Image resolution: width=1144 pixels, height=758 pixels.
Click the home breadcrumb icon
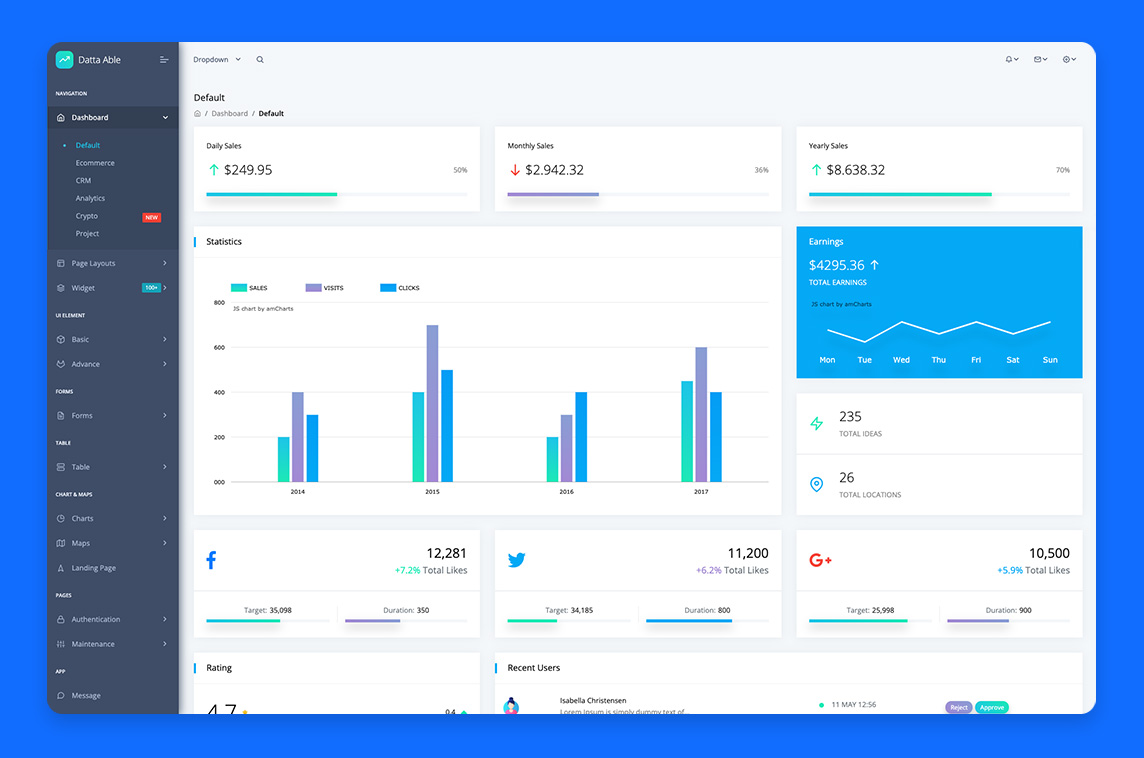point(197,114)
